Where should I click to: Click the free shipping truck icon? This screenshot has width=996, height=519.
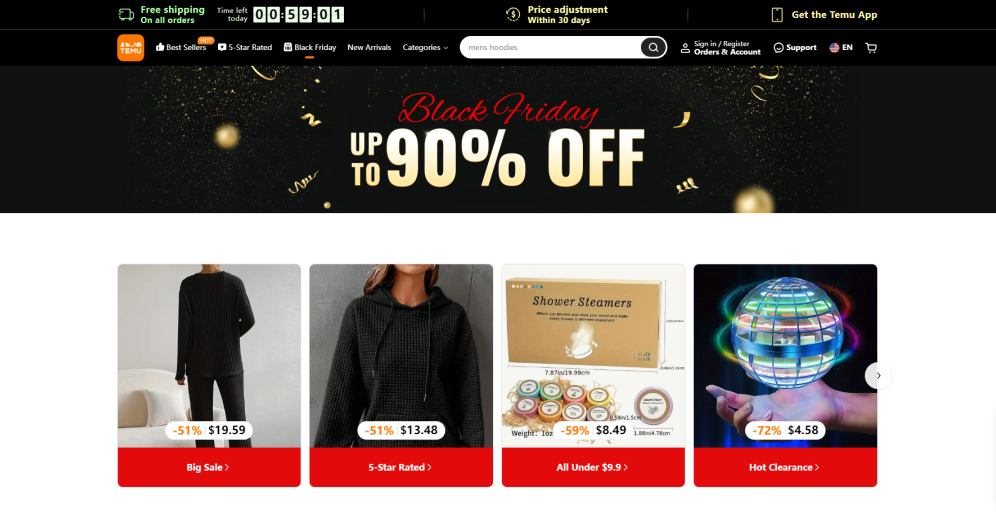click(126, 15)
